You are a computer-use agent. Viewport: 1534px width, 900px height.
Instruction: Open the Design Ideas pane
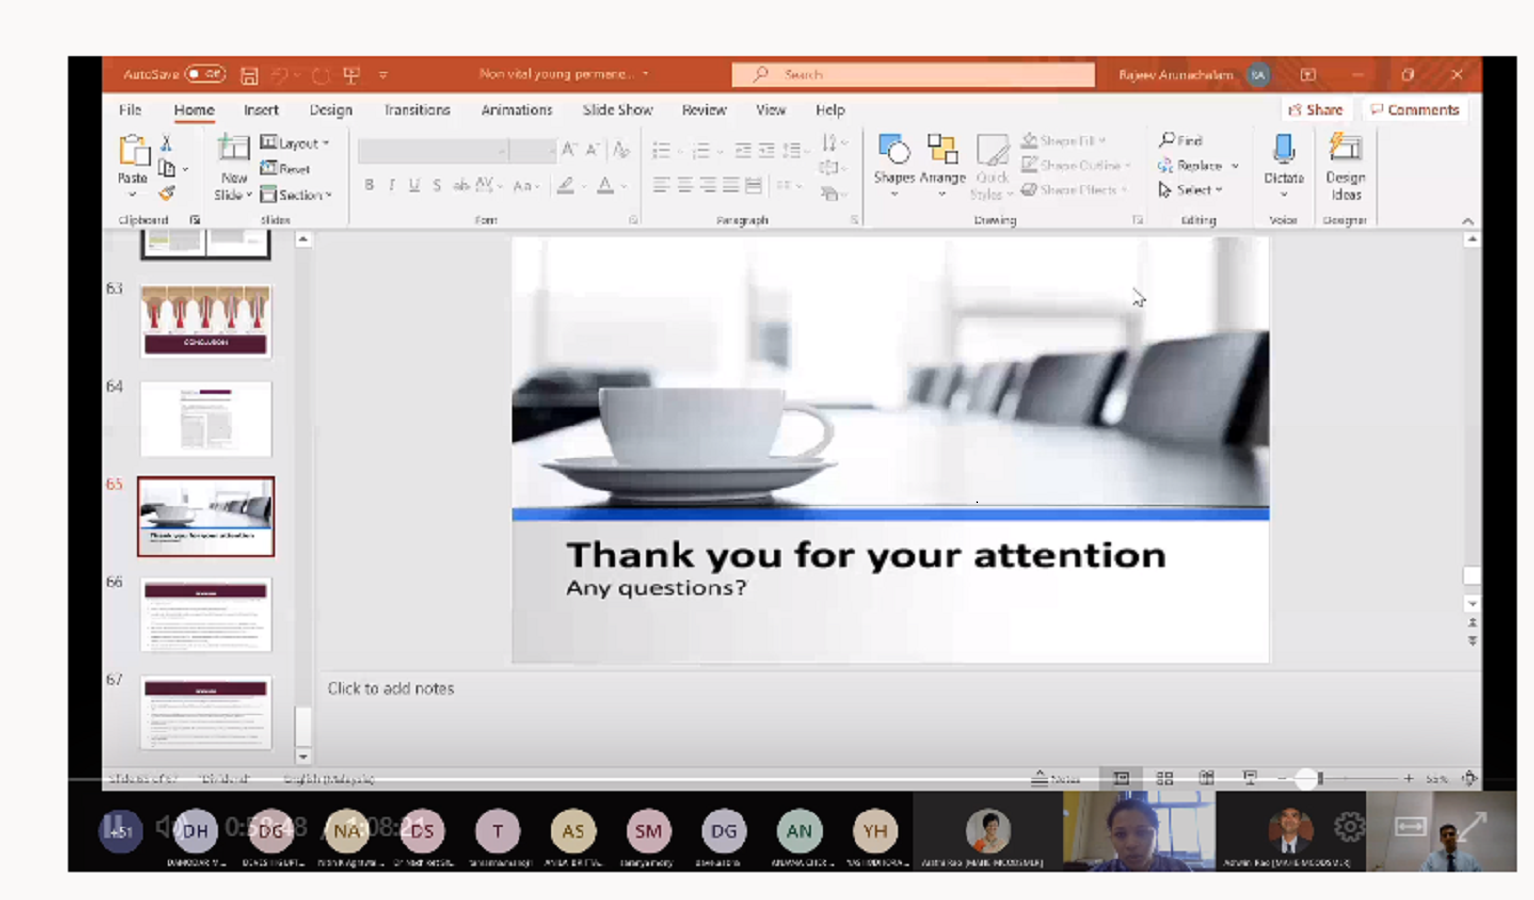pyautogui.click(x=1345, y=167)
